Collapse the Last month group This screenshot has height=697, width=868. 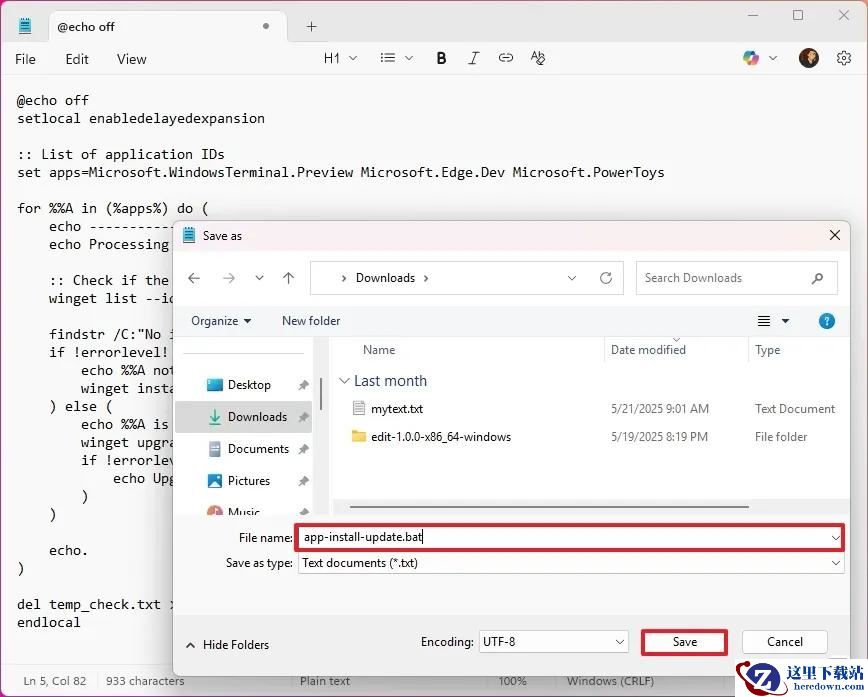click(x=344, y=381)
